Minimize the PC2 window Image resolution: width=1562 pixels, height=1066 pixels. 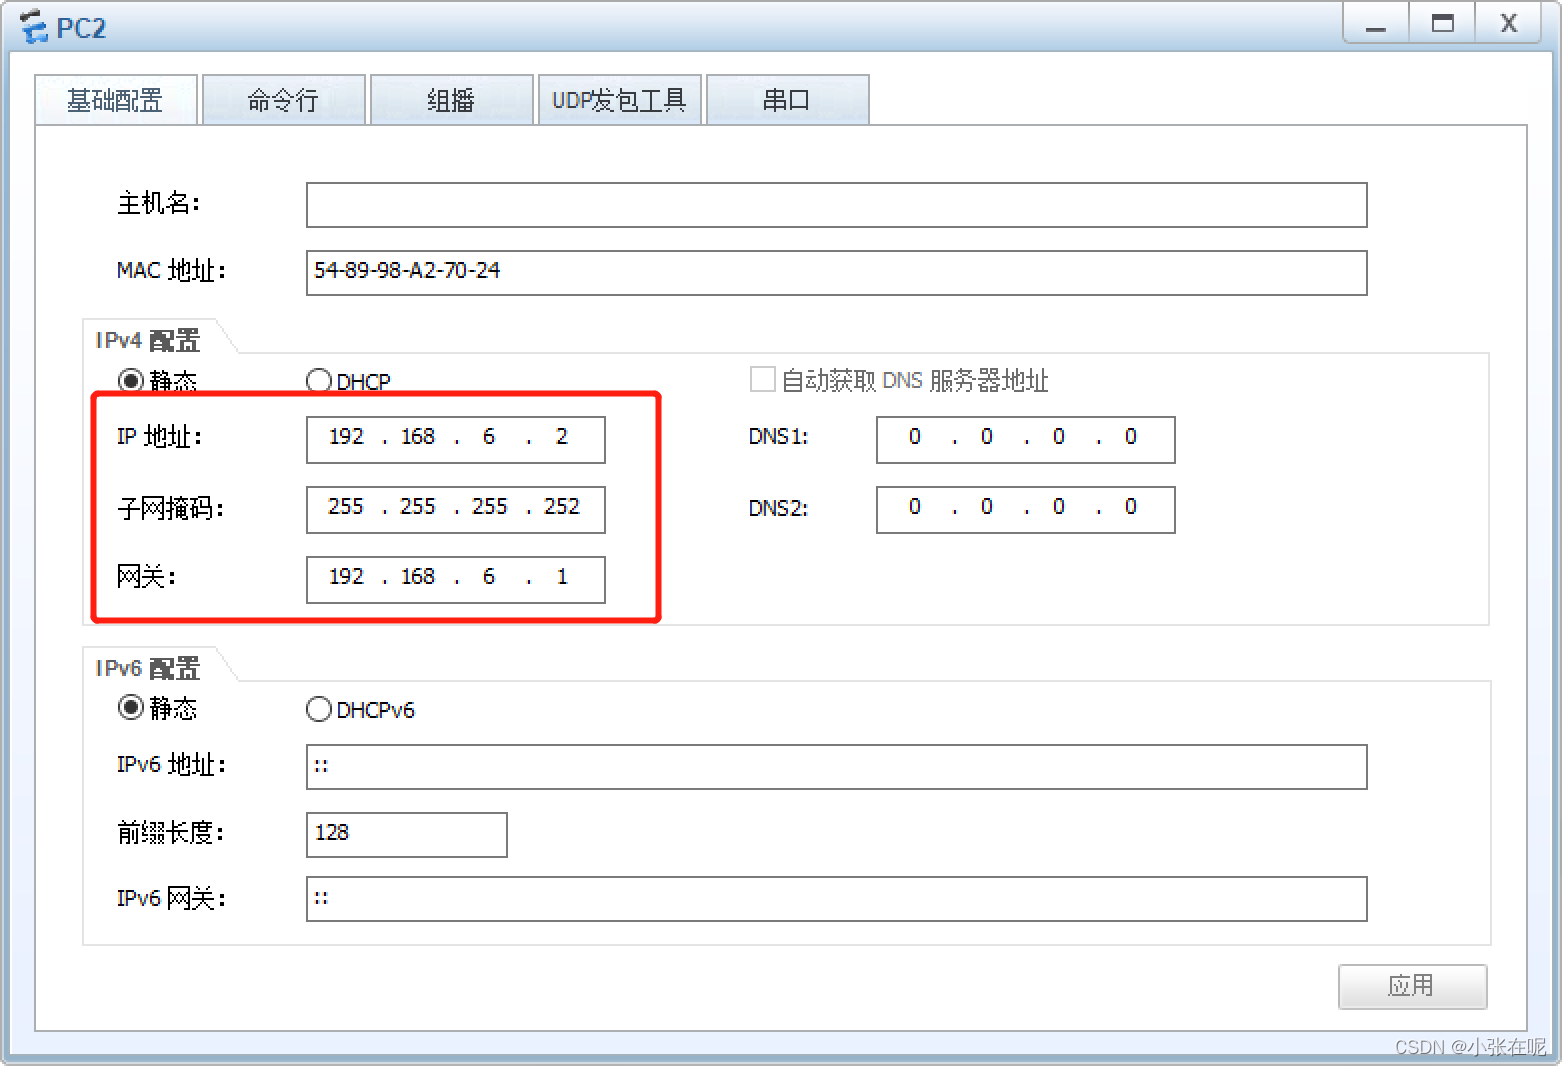point(1376,23)
